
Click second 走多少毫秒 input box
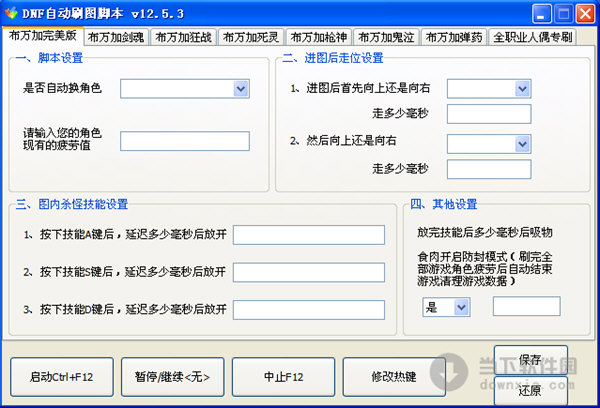point(489,169)
